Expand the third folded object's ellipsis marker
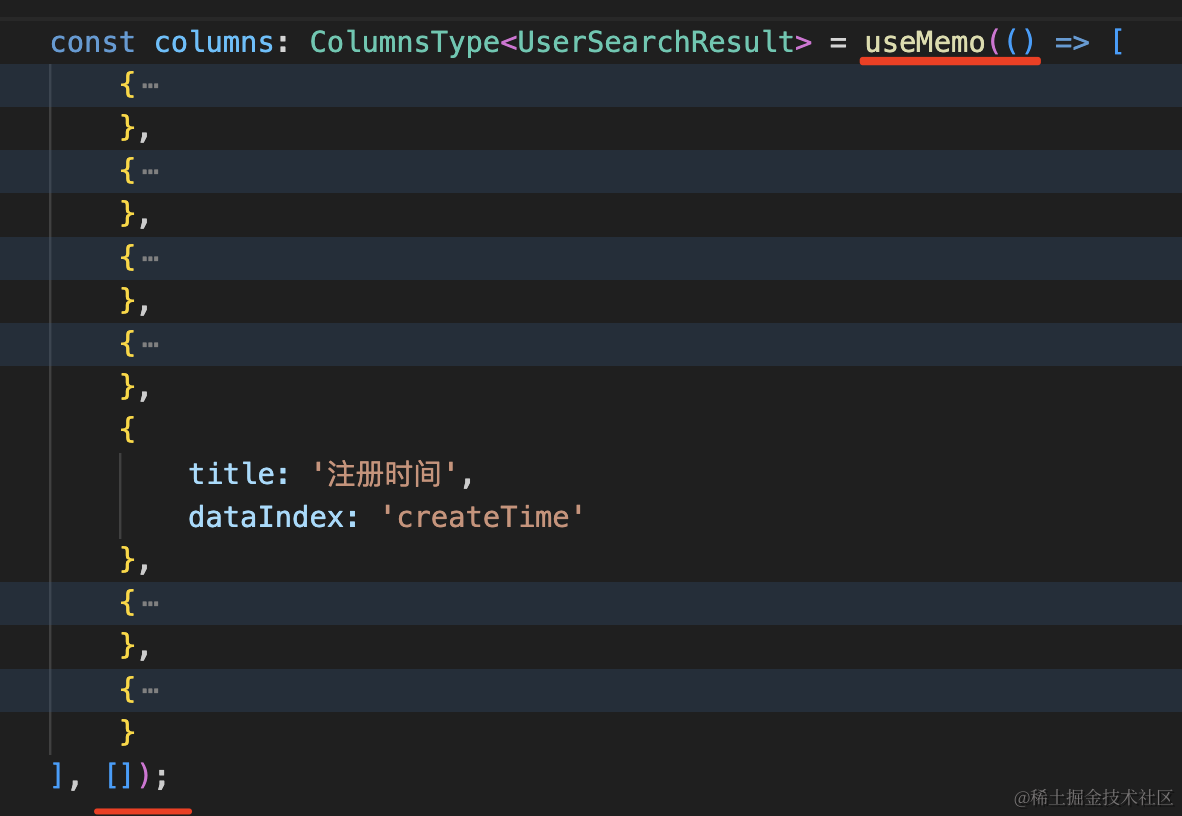This screenshot has width=1182, height=816. 150,259
